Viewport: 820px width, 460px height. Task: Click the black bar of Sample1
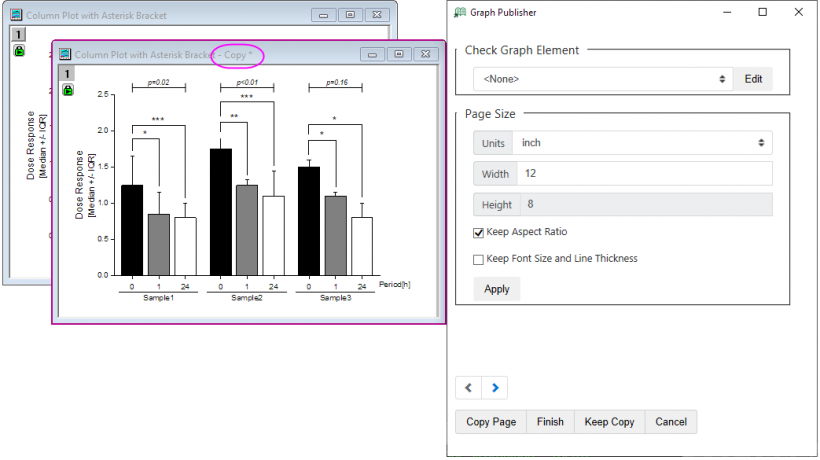pyautogui.click(x=132, y=230)
